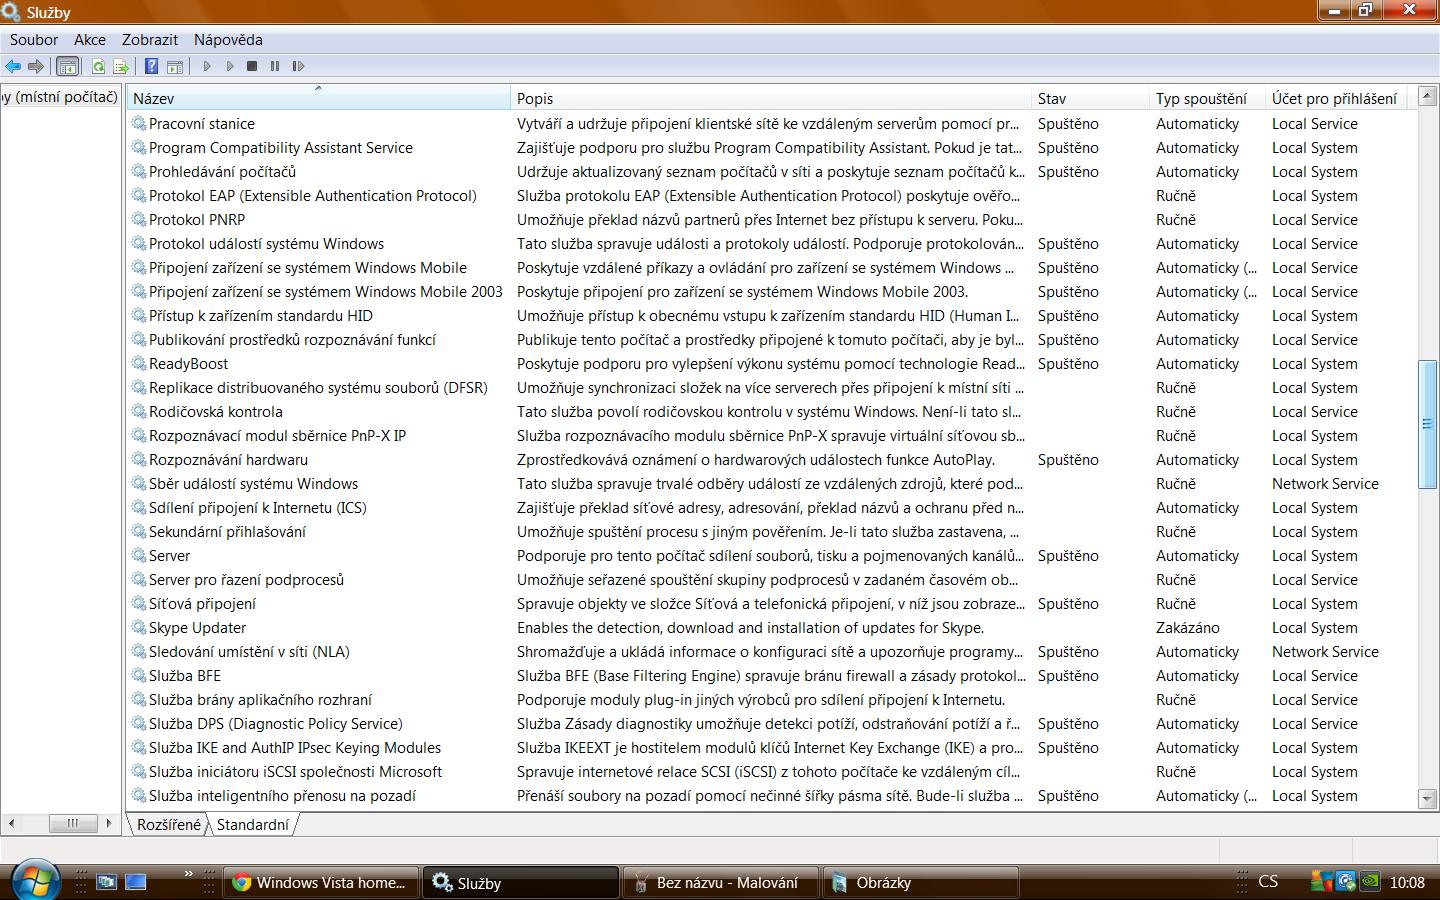1440x900 pixels.
Task: Click the gear icon beside Prohledávání počítačů
Action: 139,172
